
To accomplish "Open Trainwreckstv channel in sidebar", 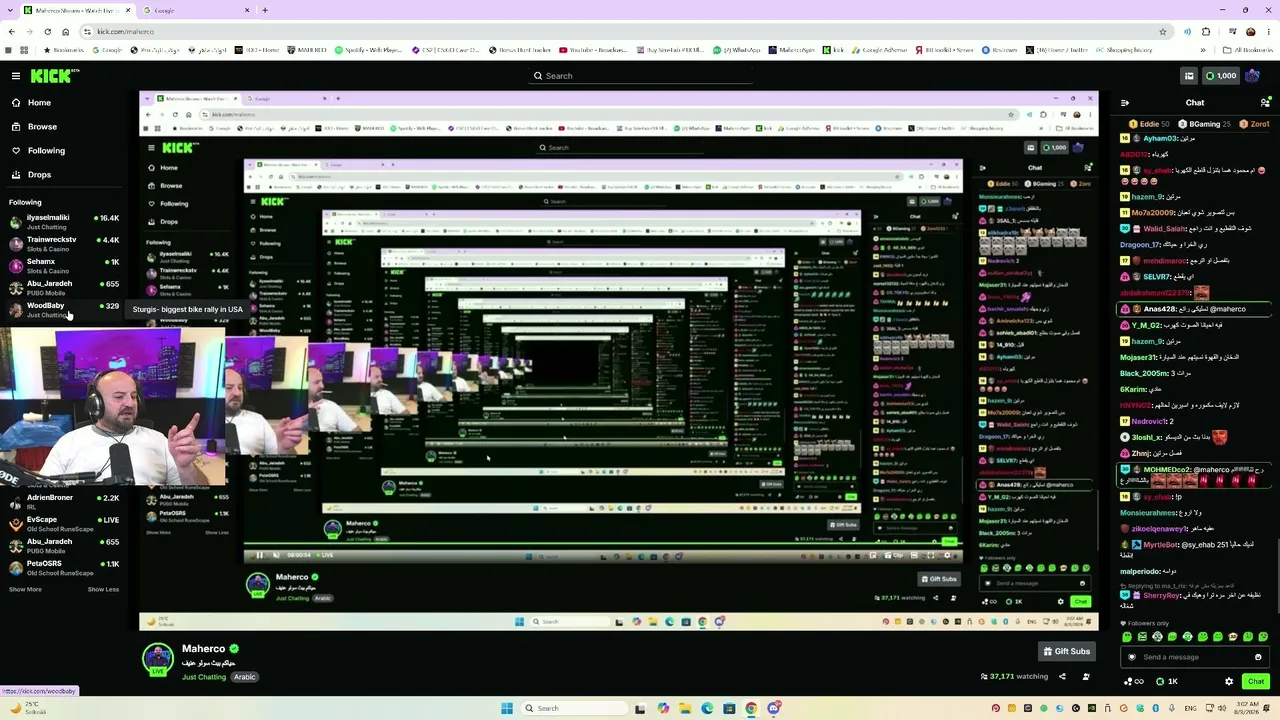I will 64,244.
